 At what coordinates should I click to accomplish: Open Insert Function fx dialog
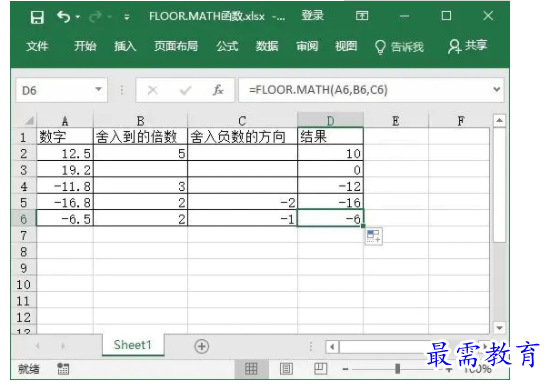pyautogui.click(x=218, y=90)
